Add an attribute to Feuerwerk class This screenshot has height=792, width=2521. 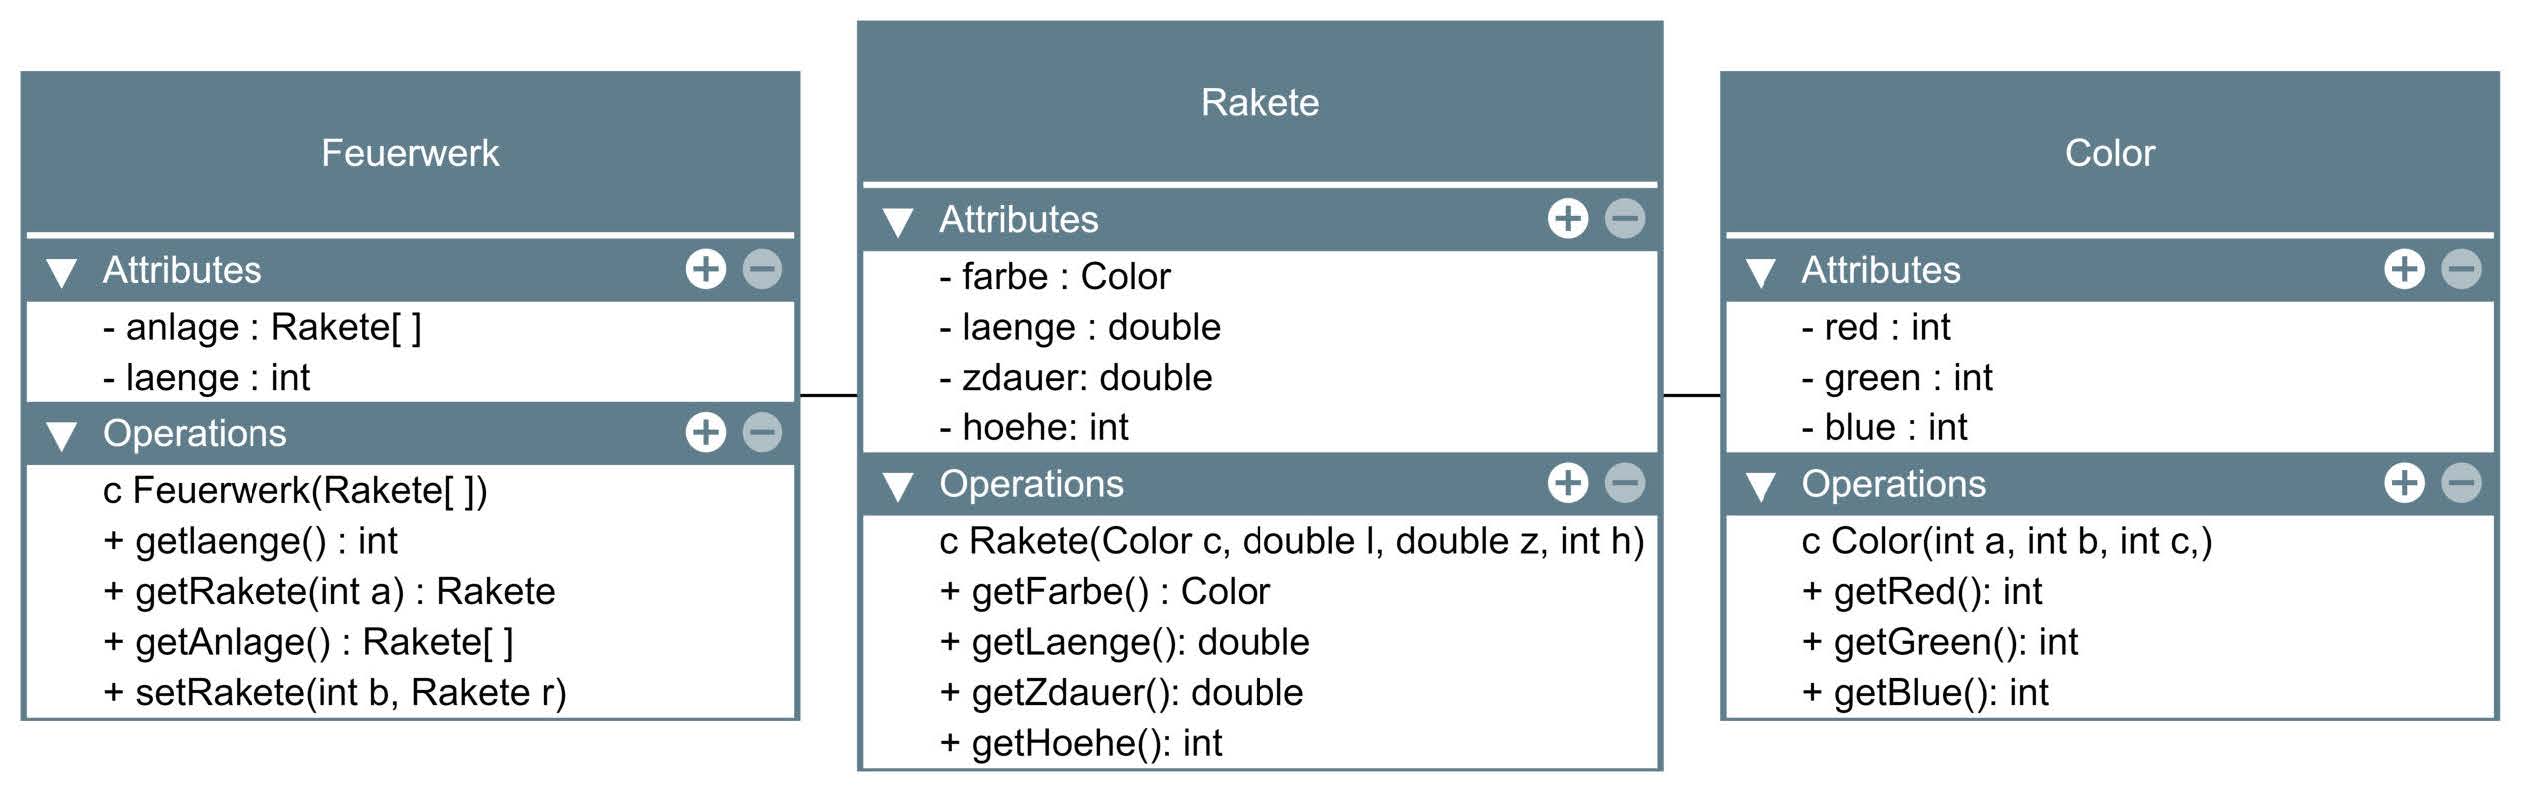(x=705, y=269)
